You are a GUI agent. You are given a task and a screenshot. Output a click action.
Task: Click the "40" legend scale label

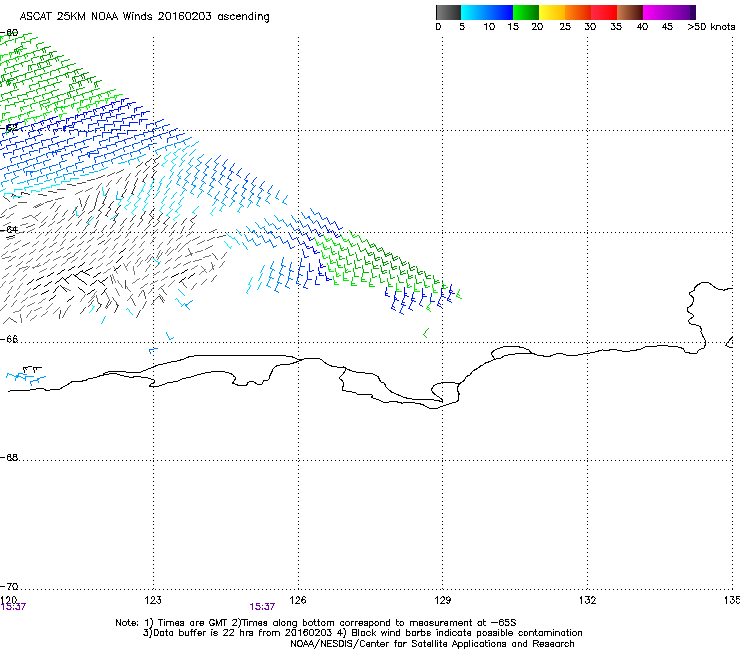click(642, 27)
